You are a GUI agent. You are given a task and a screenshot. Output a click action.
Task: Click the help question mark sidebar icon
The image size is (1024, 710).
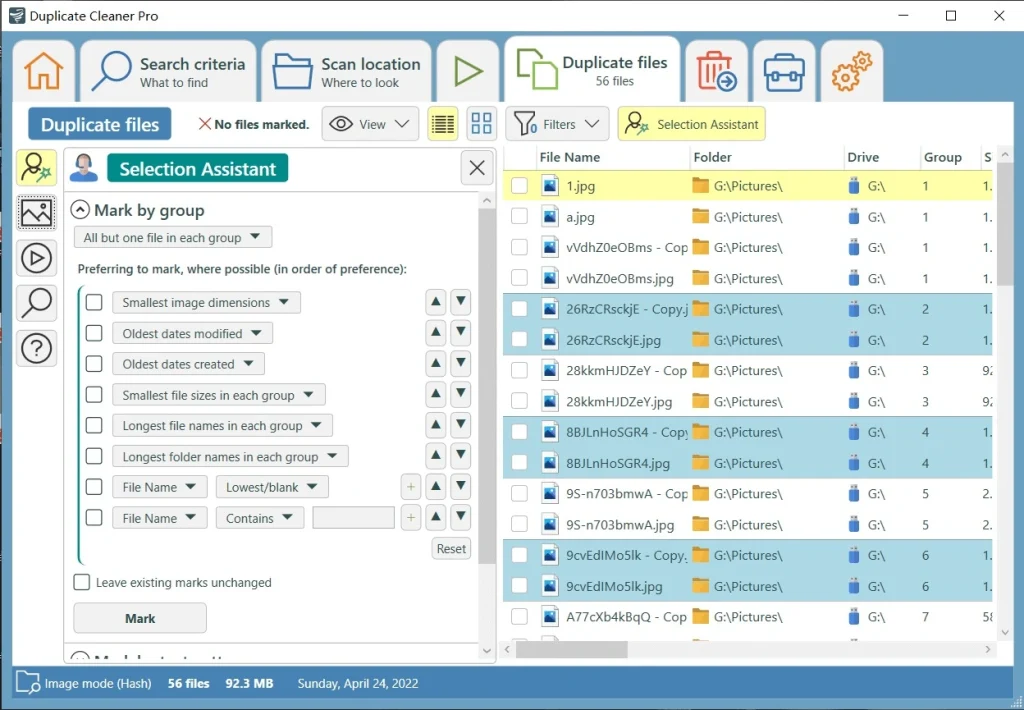[37, 348]
